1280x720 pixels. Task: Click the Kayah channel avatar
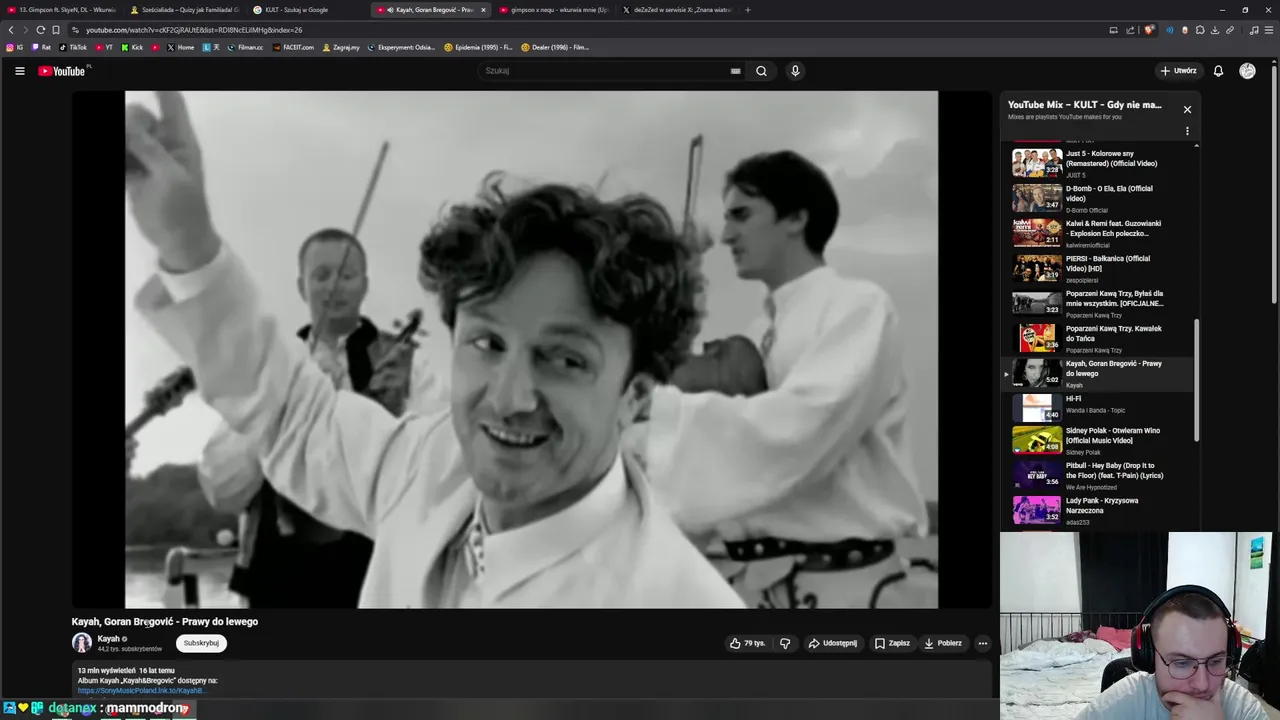[82, 643]
